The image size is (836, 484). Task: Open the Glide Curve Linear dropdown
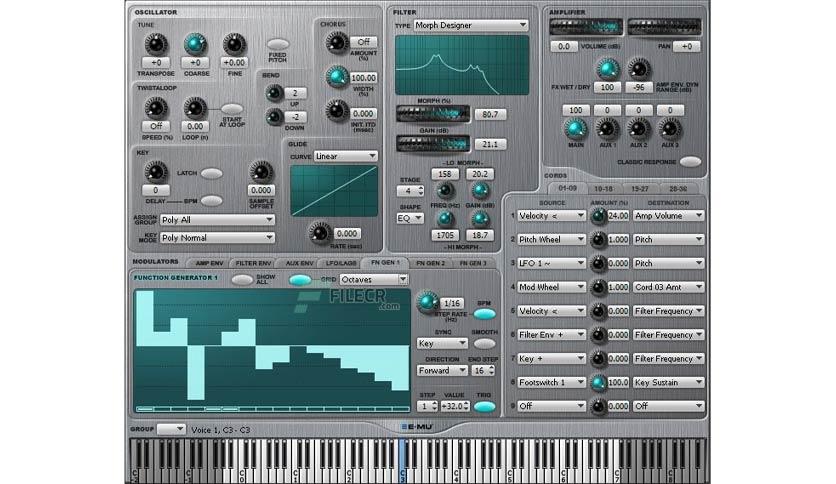click(x=345, y=156)
